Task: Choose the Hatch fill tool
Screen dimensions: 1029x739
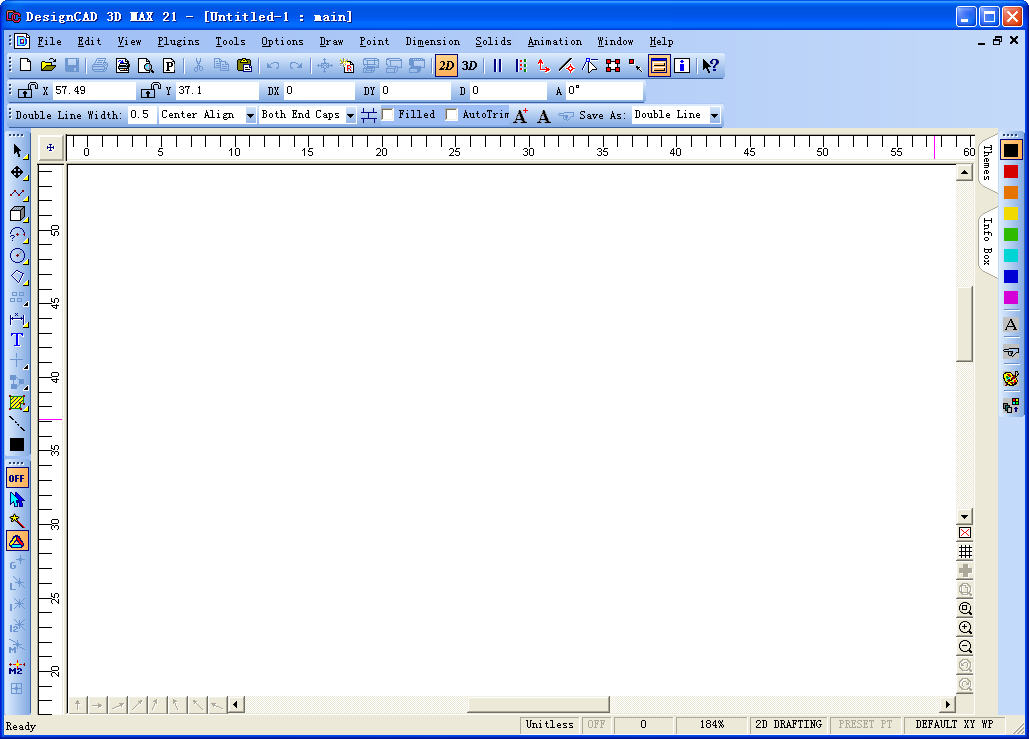Action: click(17, 403)
